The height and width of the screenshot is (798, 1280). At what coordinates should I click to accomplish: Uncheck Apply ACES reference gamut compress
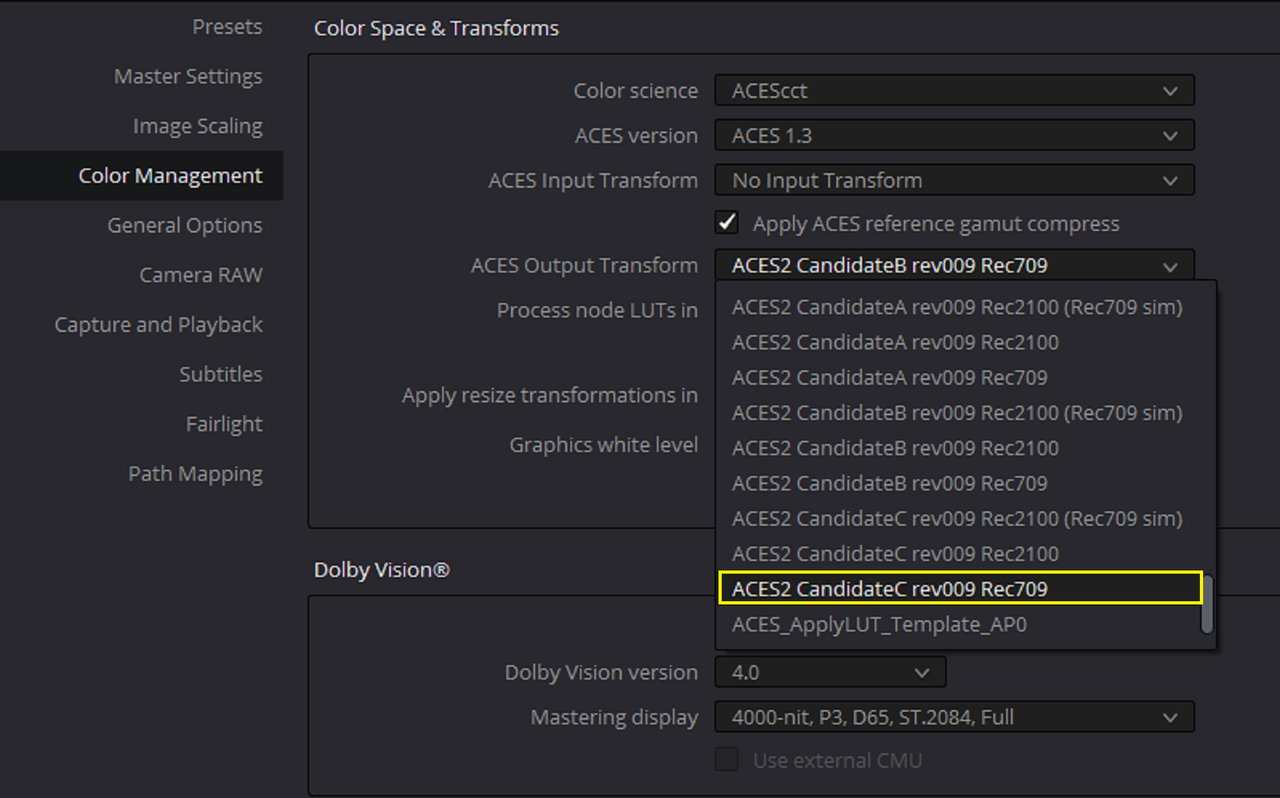pos(727,223)
